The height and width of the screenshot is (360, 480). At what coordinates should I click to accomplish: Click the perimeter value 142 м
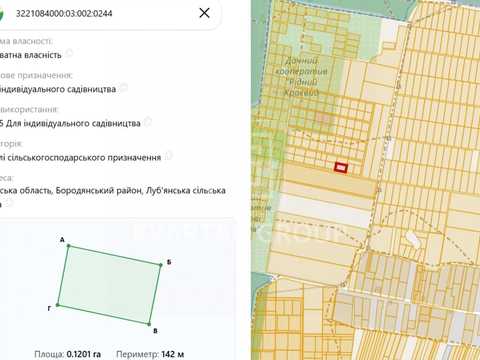point(173,354)
